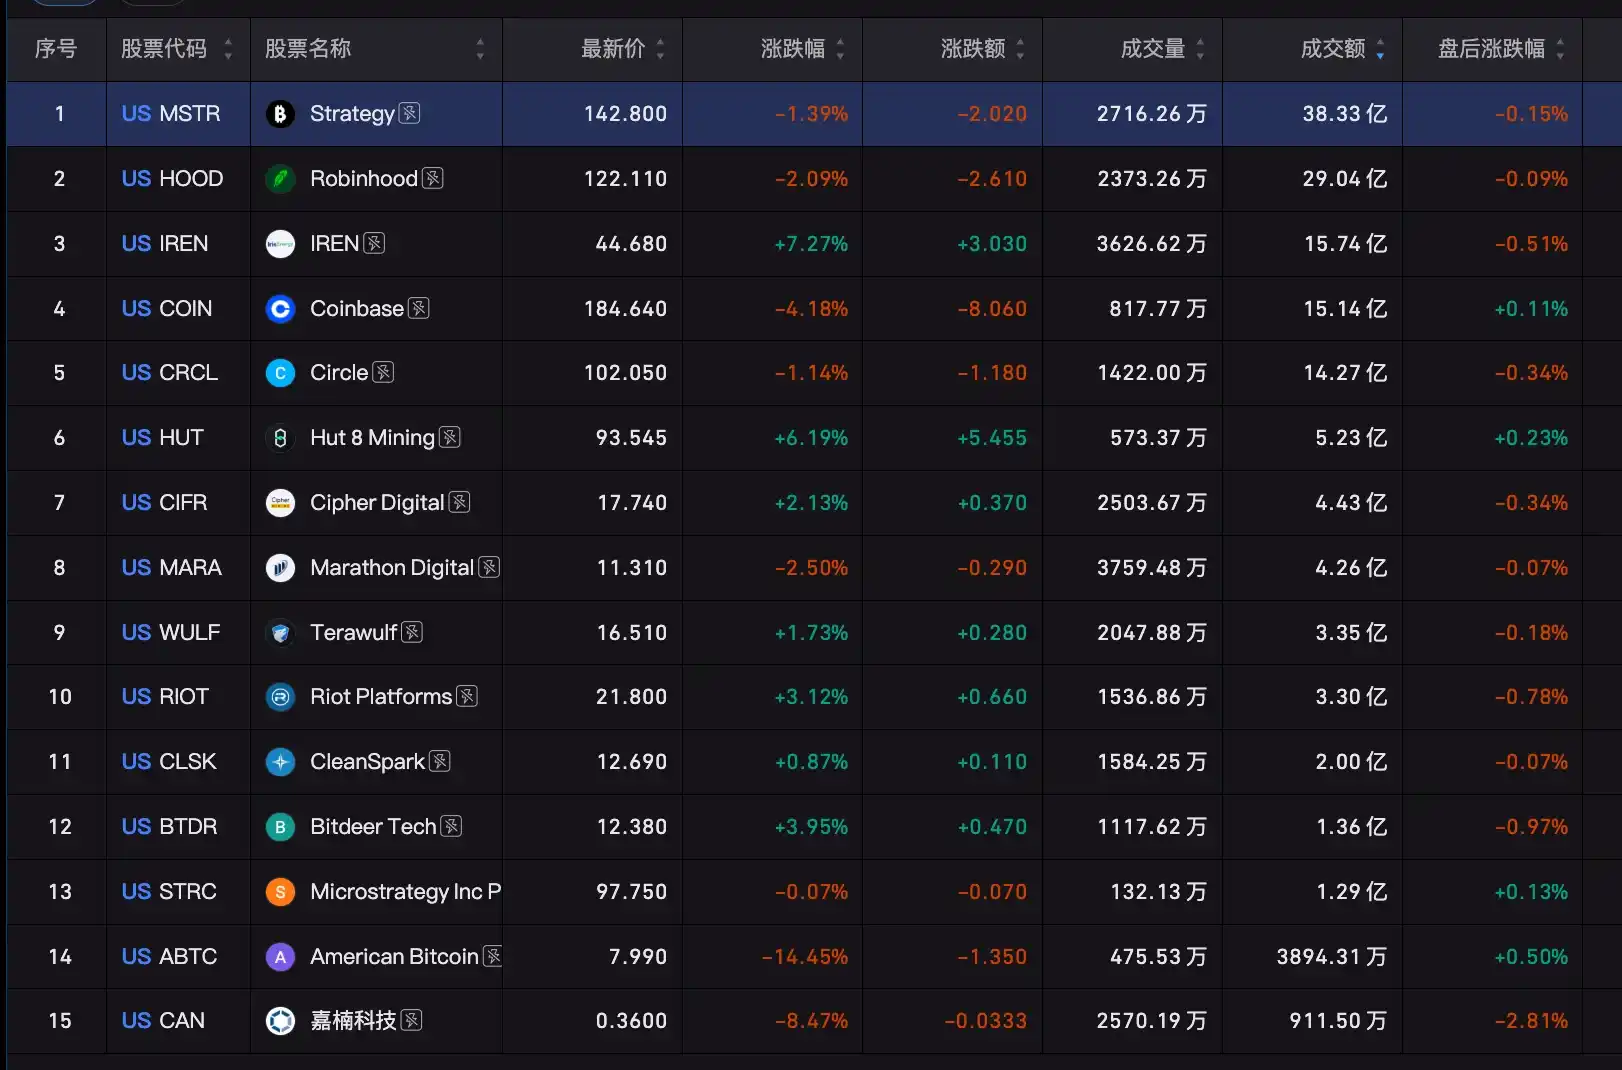Toggle 成交额 column sort arrows
This screenshot has height=1070, width=1622.
(x=1380, y=49)
